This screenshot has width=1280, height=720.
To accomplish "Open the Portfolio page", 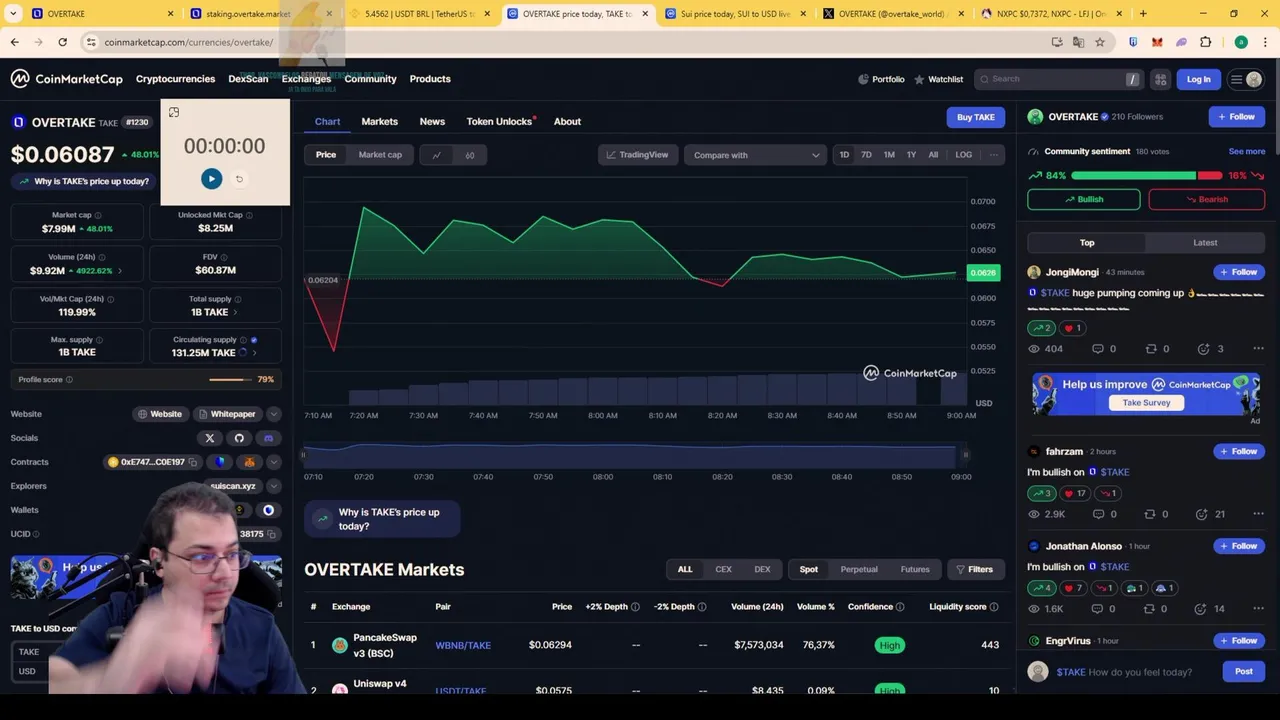I will tap(881, 79).
